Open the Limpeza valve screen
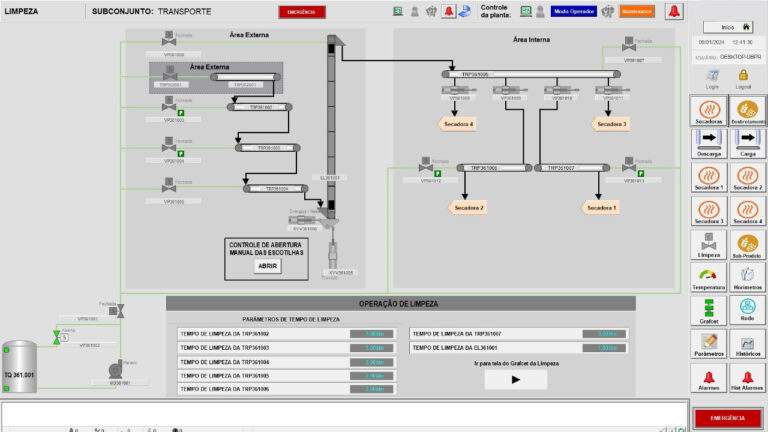This screenshot has width=768, height=432. [709, 245]
